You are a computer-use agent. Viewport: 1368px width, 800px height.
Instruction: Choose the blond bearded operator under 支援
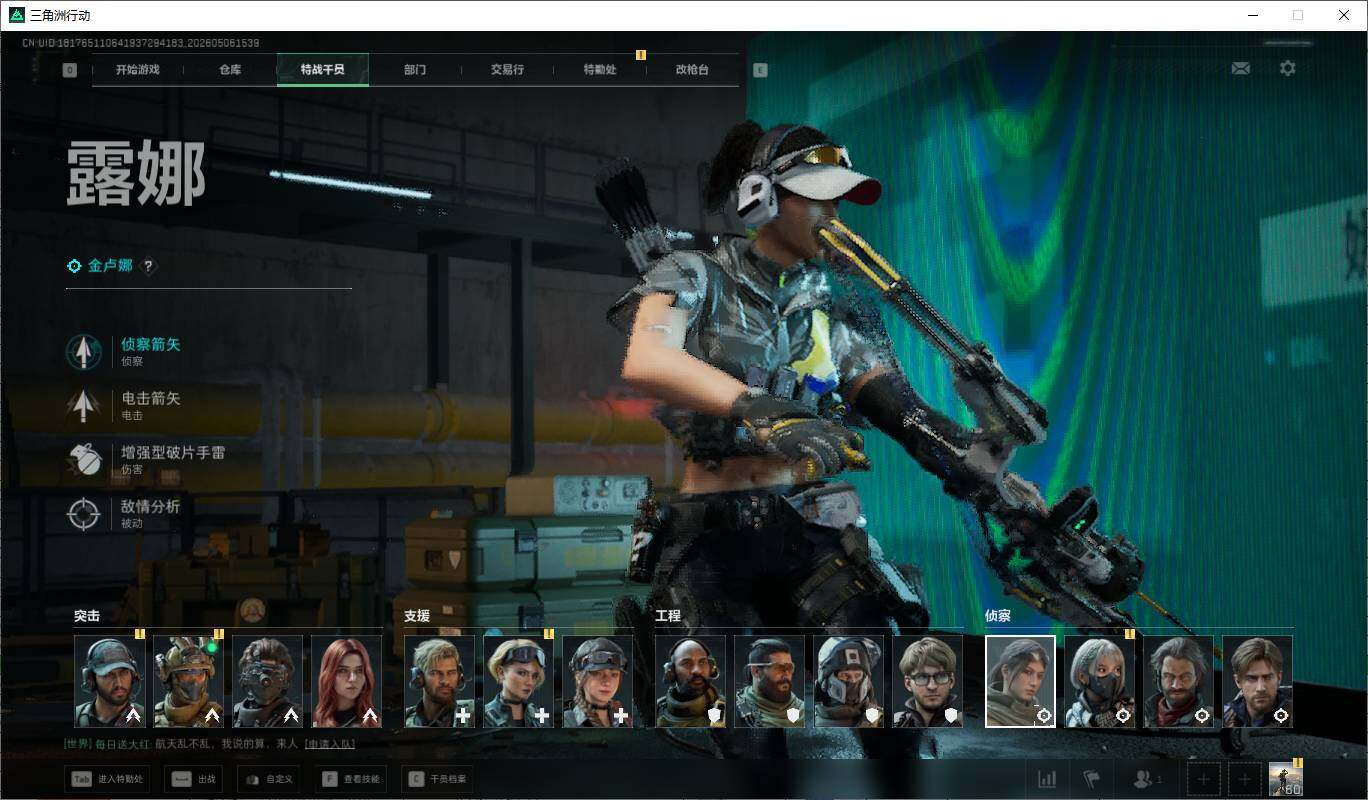click(440, 682)
